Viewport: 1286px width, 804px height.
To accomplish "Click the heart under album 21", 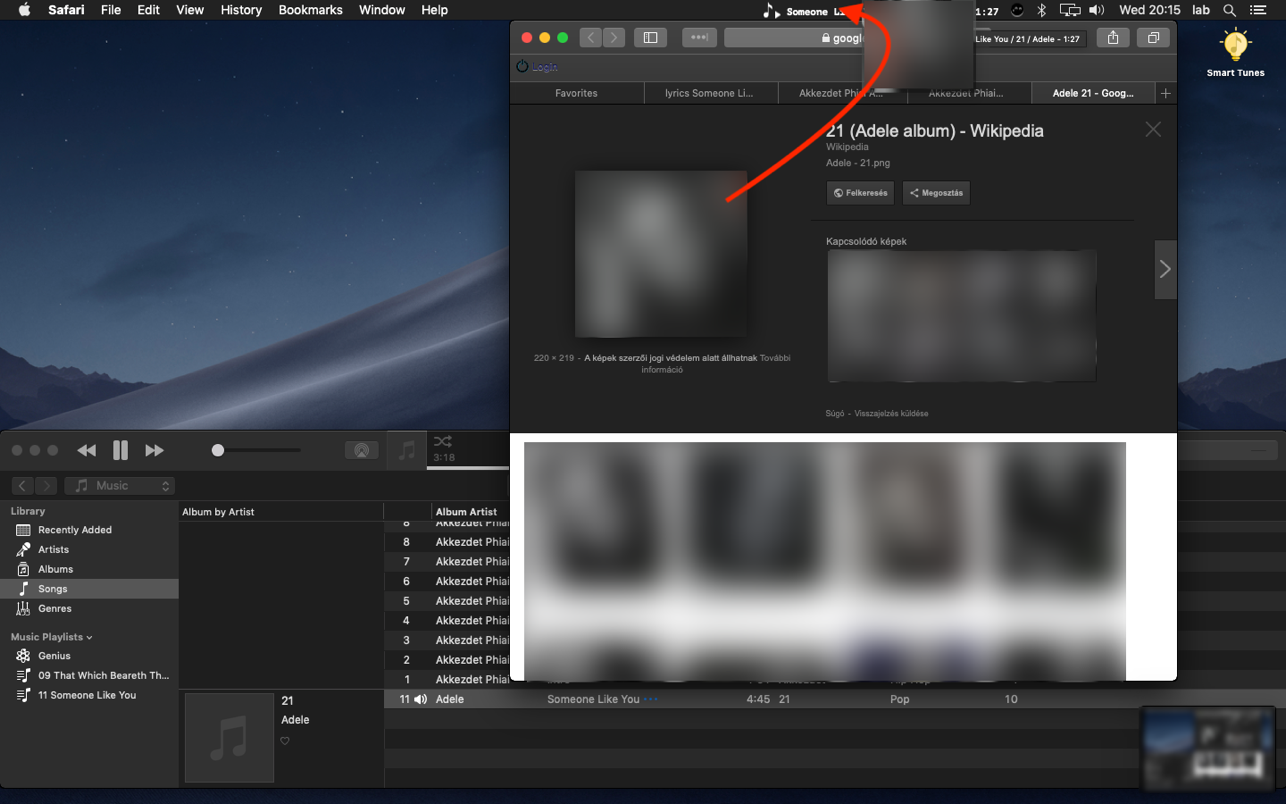I will point(285,741).
